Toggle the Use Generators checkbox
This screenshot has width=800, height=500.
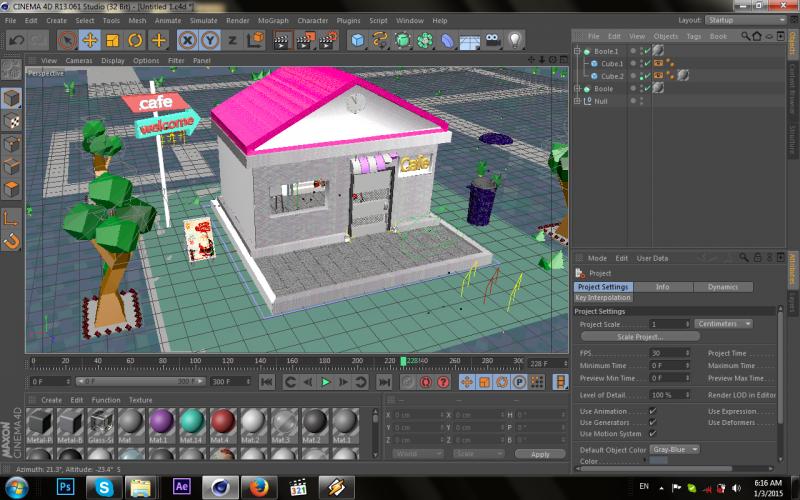point(653,423)
